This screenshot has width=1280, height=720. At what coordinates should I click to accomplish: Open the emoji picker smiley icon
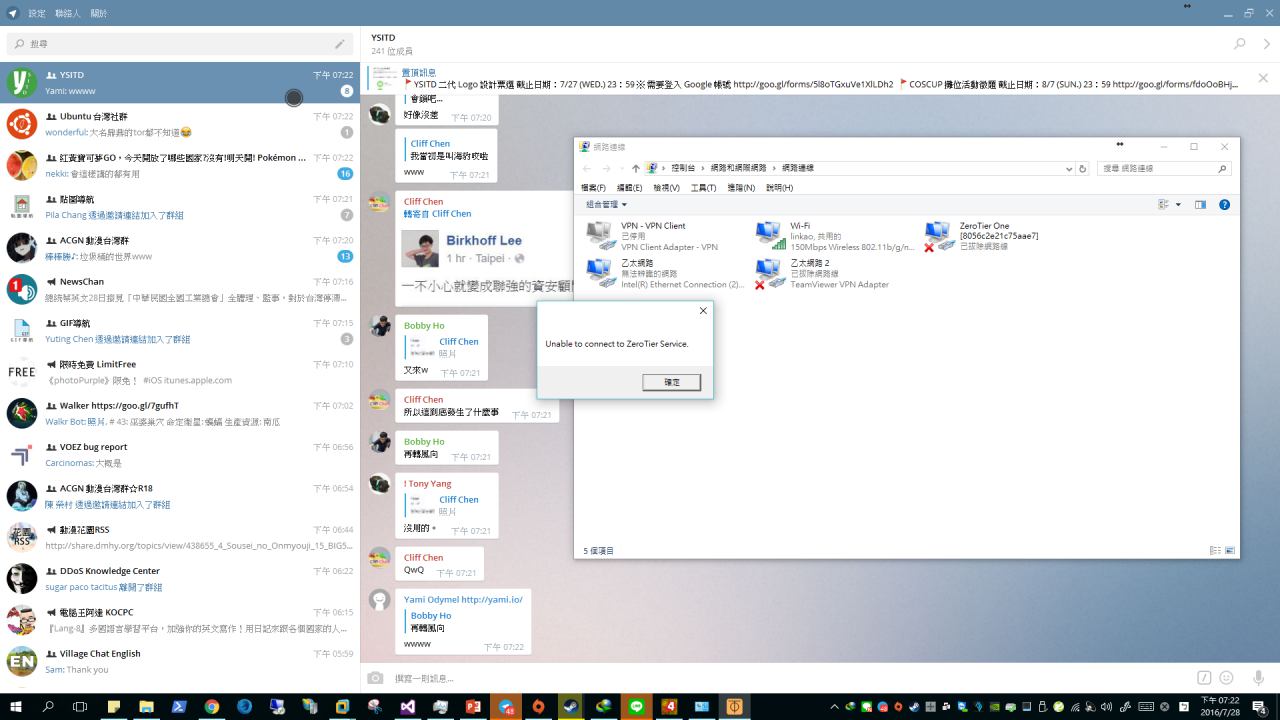click(1226, 678)
